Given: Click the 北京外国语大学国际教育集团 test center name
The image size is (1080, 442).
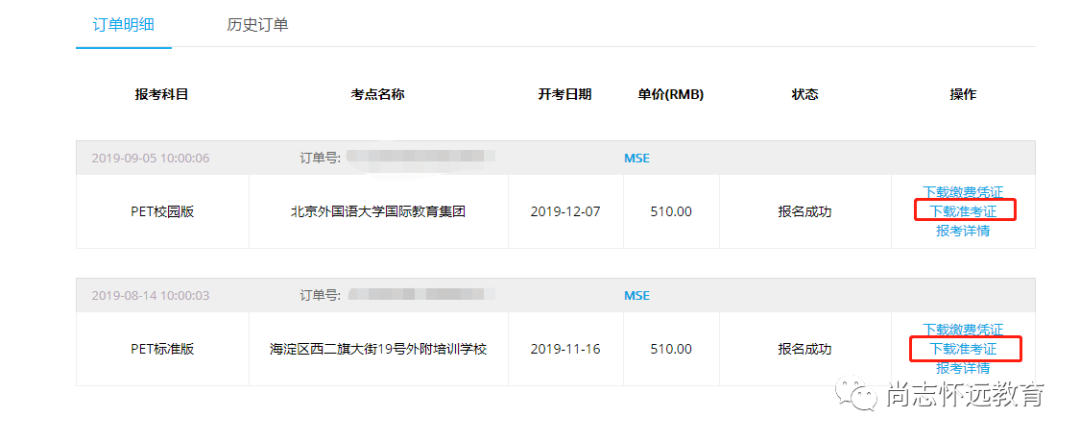Looking at the screenshot, I should (378, 212).
